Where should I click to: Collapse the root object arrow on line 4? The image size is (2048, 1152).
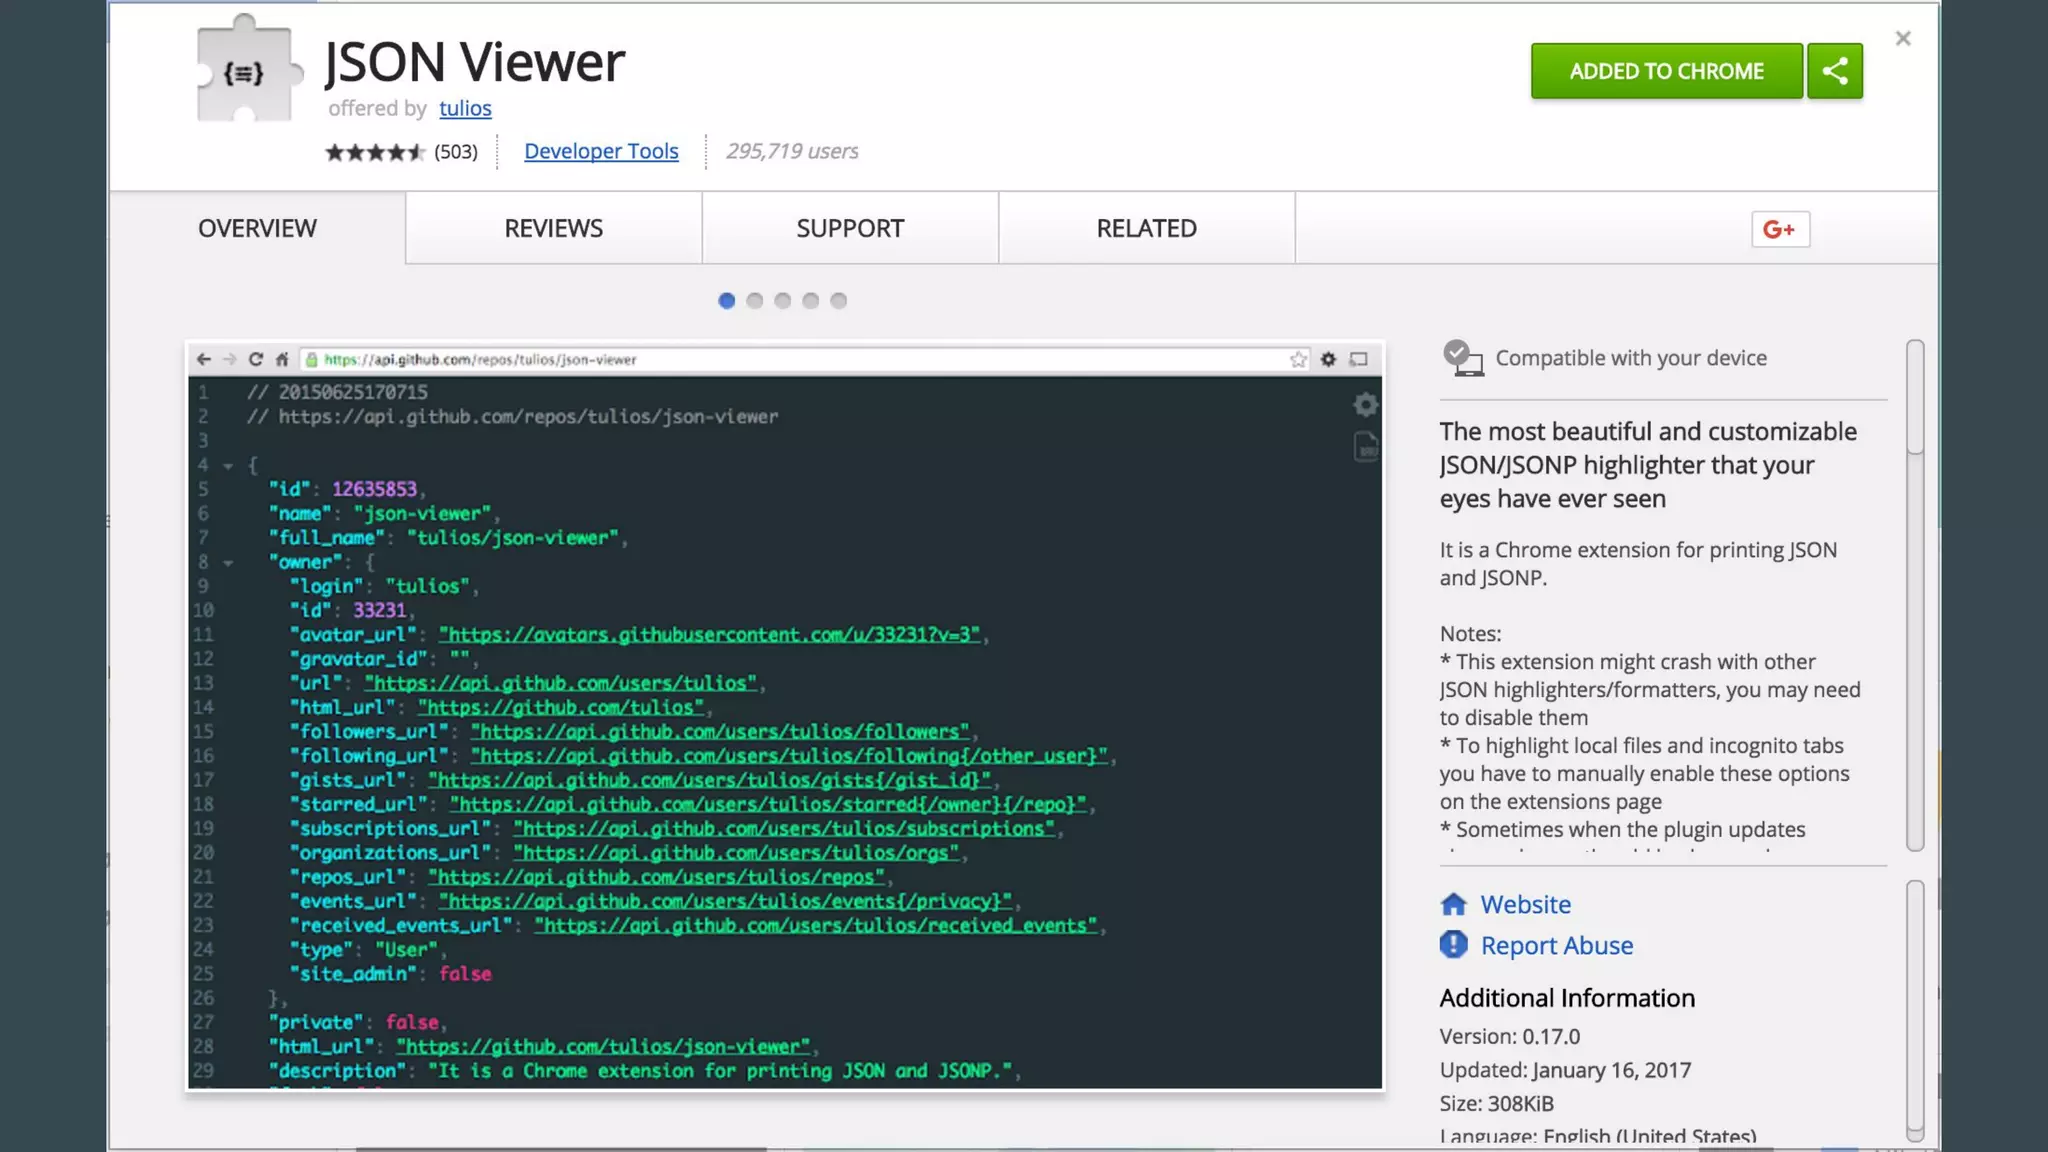coord(229,466)
